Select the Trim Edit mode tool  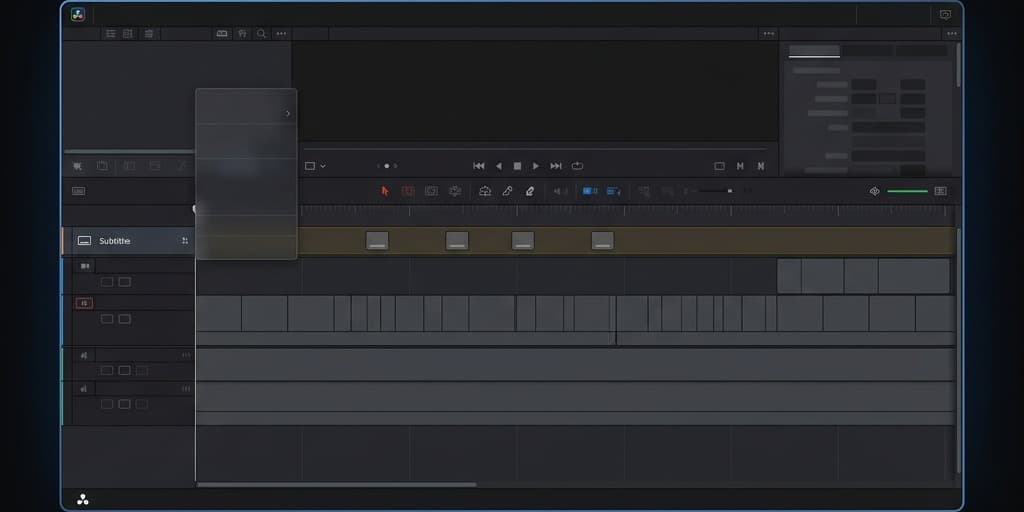pos(408,191)
